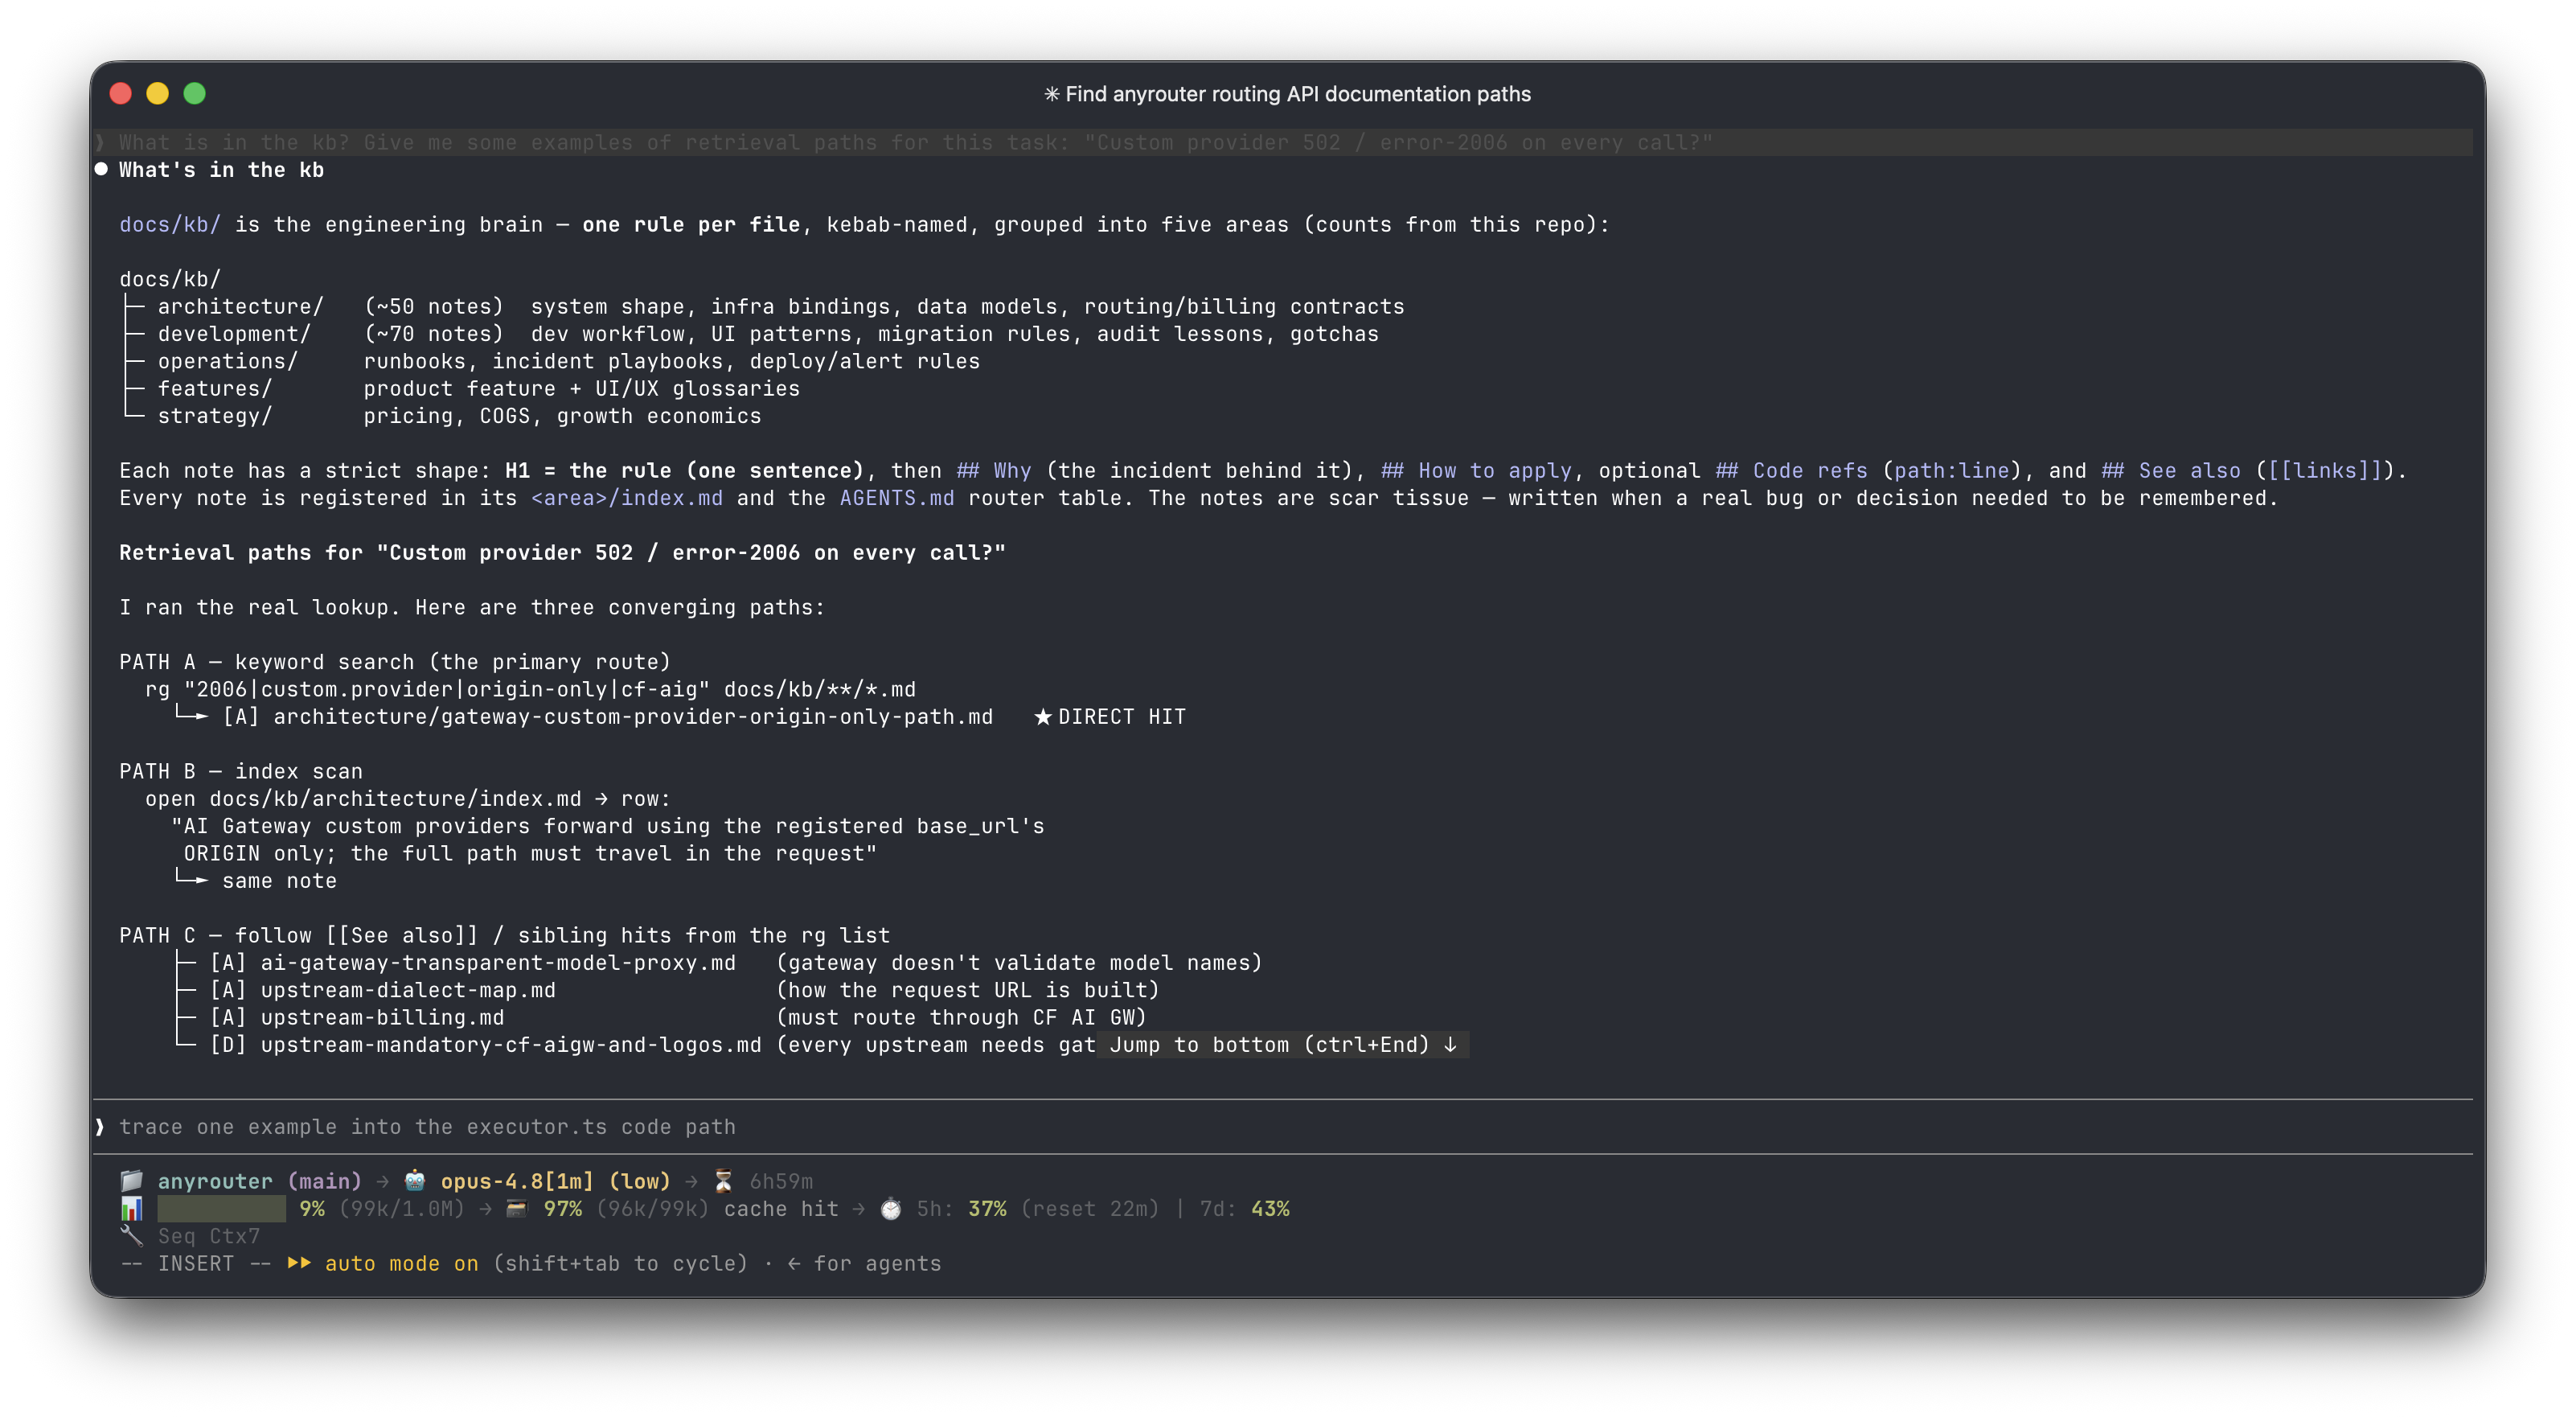Click the fast-forward auto mode icon
The width and height of the screenshot is (2576, 1417).
pos(299,1262)
